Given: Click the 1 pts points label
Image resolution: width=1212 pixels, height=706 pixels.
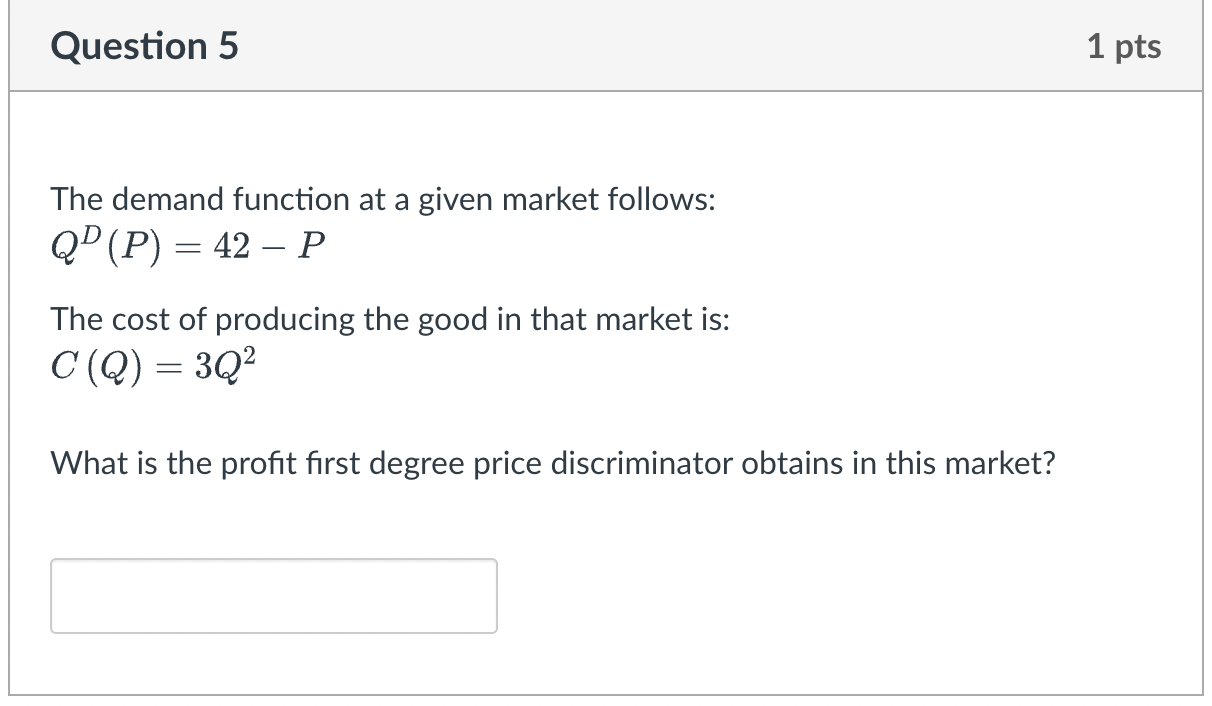Looking at the screenshot, I should [1124, 47].
